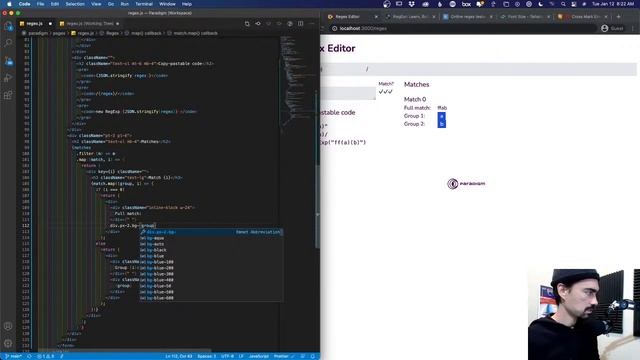
Task: Open the Explorer view in VS Code activity bar
Action: tap(8, 26)
